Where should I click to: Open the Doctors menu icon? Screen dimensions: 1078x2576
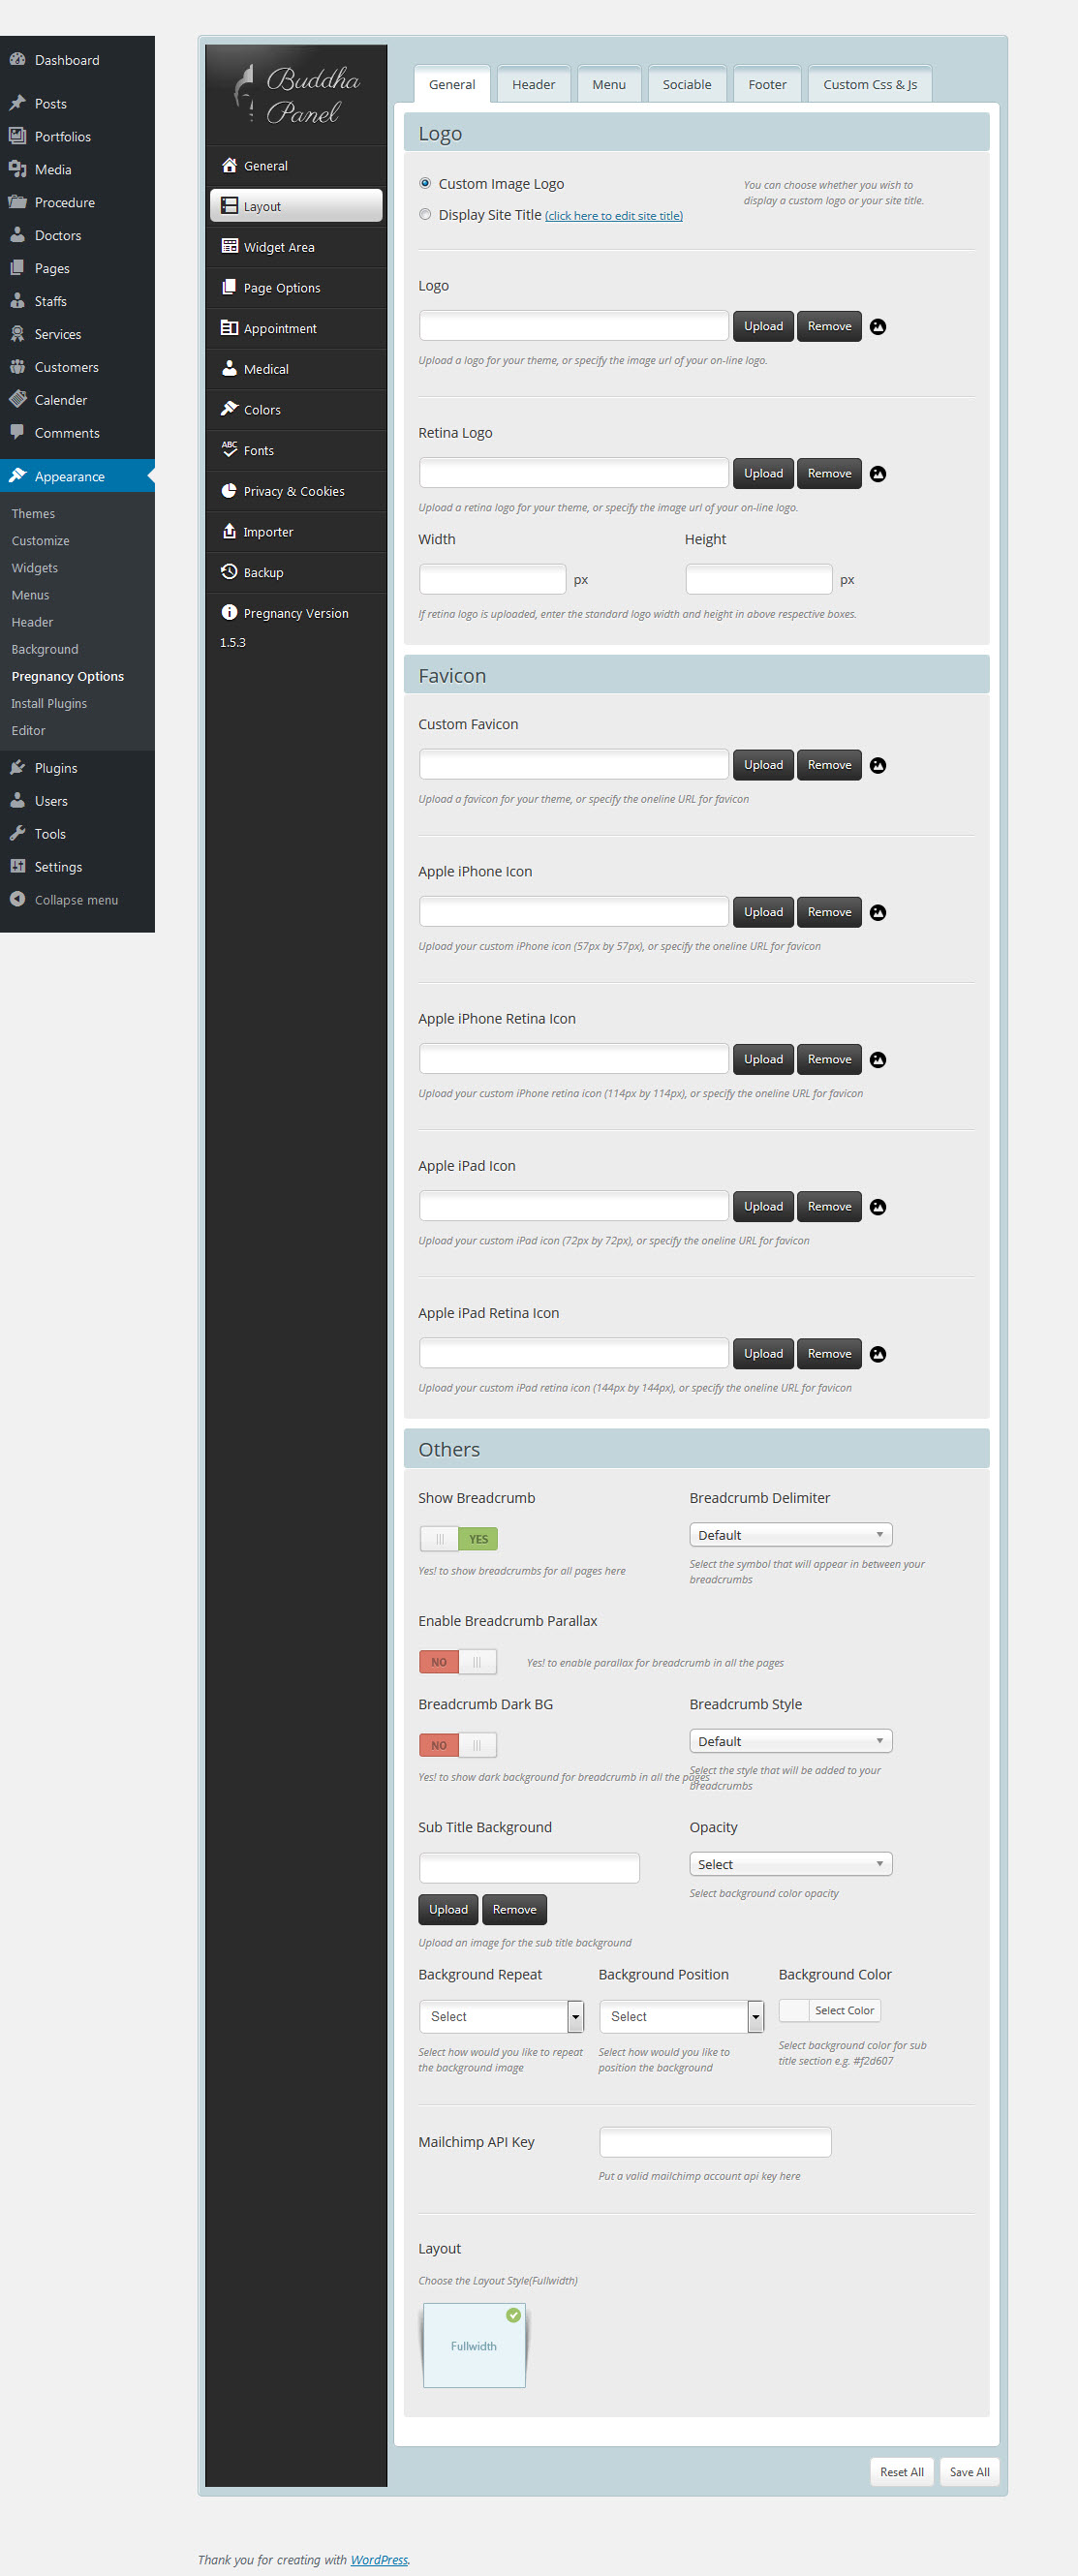(x=17, y=235)
